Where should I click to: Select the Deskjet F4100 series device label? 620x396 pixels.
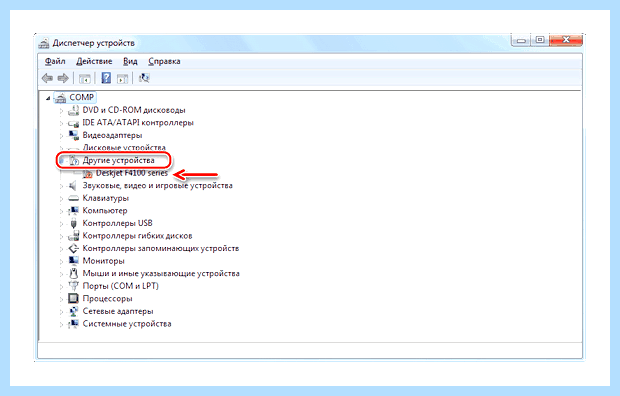(x=132, y=173)
